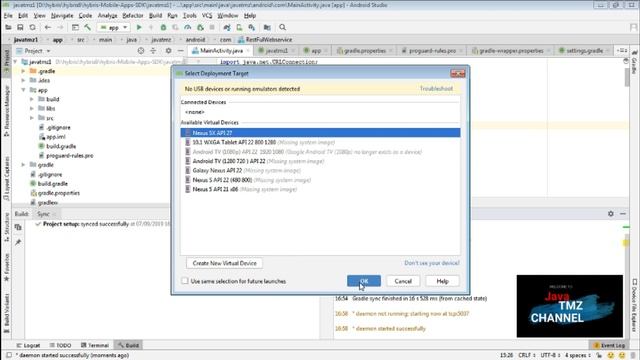Image resolution: width=640 pixels, height=360 pixels.
Task: Open Device File Explorer side tab
Action: pyautogui.click(x=635, y=305)
